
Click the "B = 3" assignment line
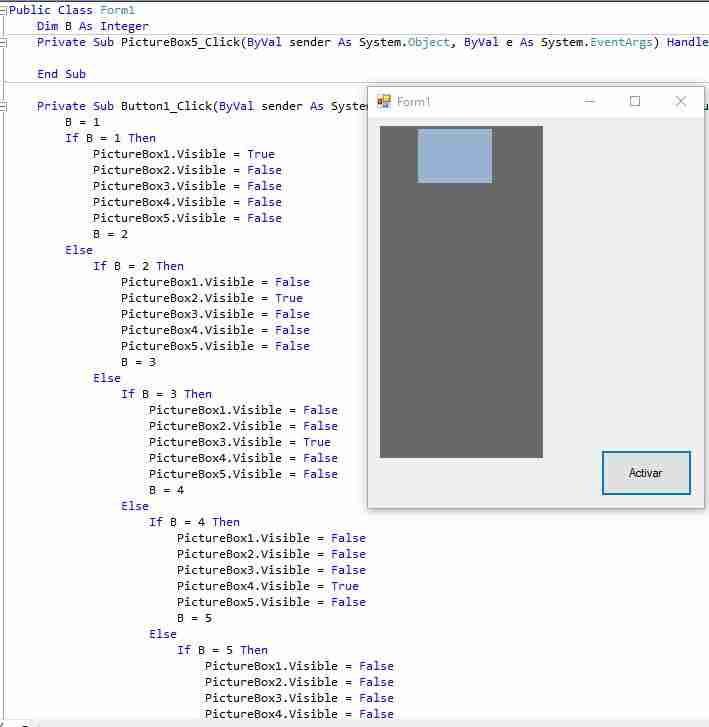click(x=138, y=362)
